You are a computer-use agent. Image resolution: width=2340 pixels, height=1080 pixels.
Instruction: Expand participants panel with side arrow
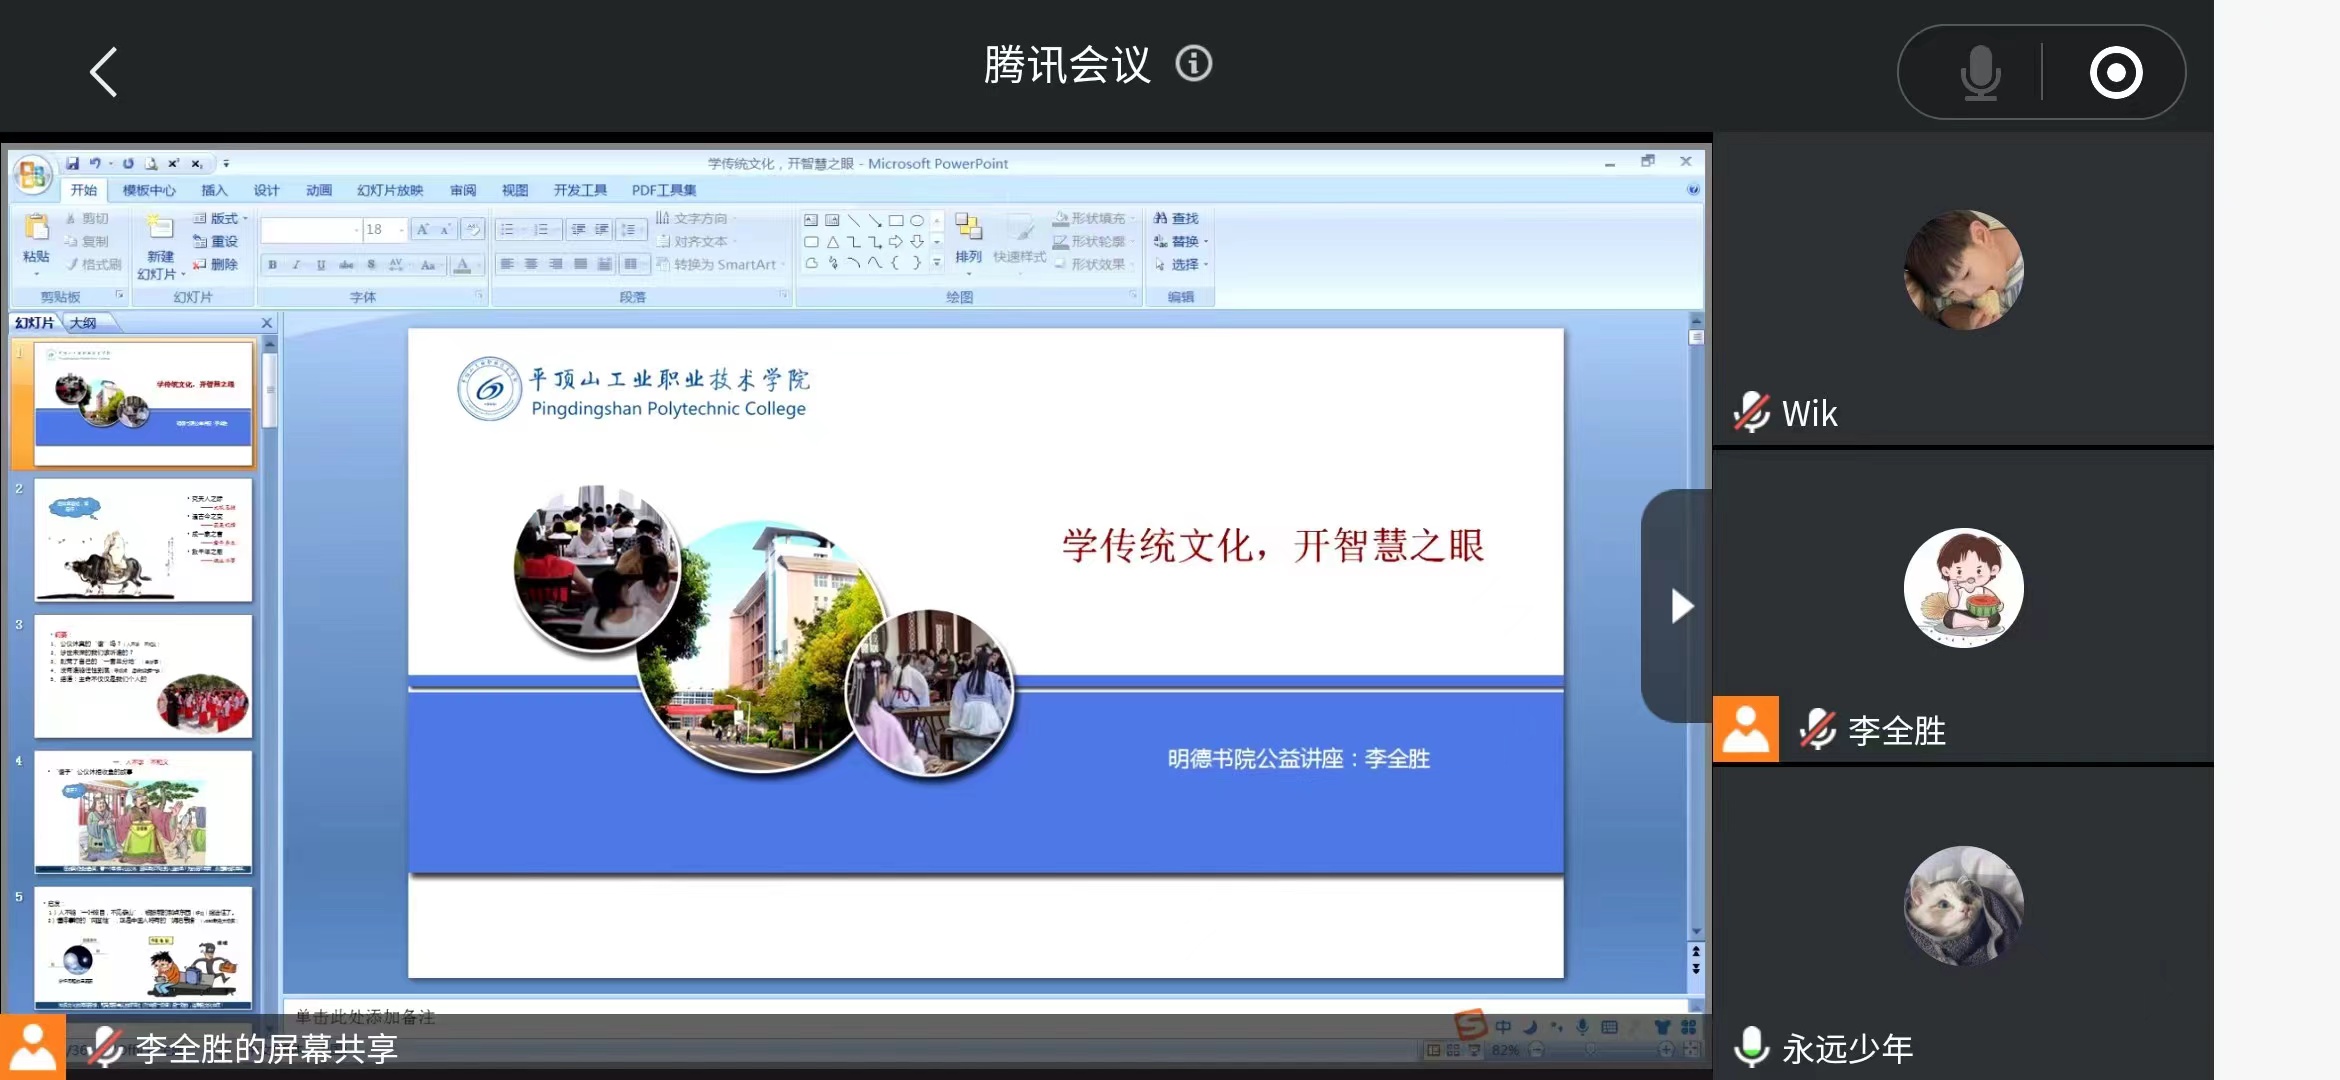point(1681,606)
